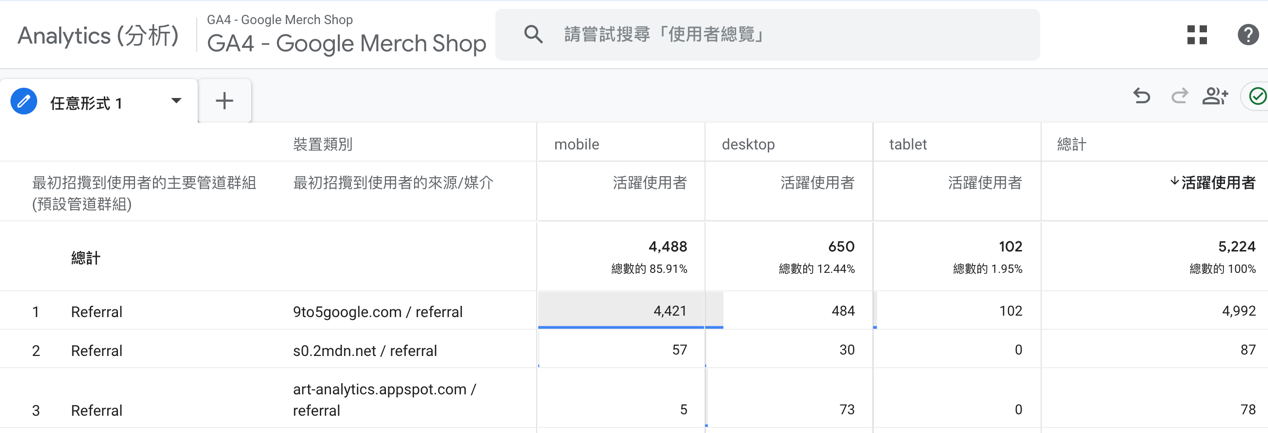Click 活躍使用者 header under tablet
This screenshot has height=433, width=1268.
click(x=985, y=183)
